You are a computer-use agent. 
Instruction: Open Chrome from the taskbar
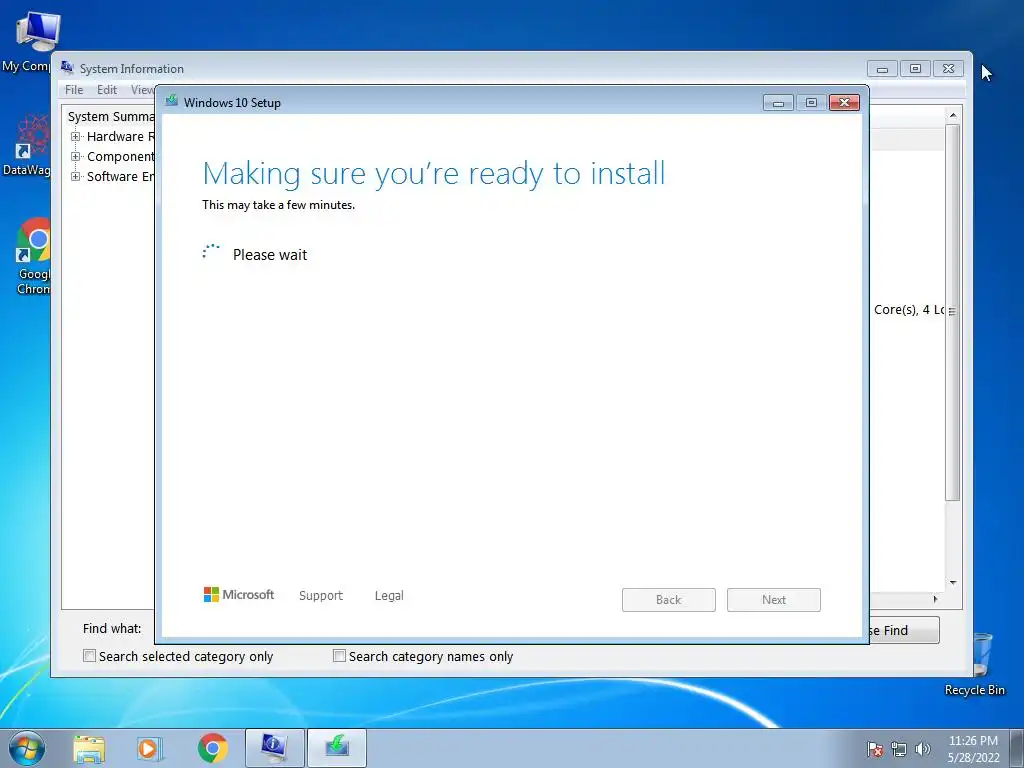213,748
